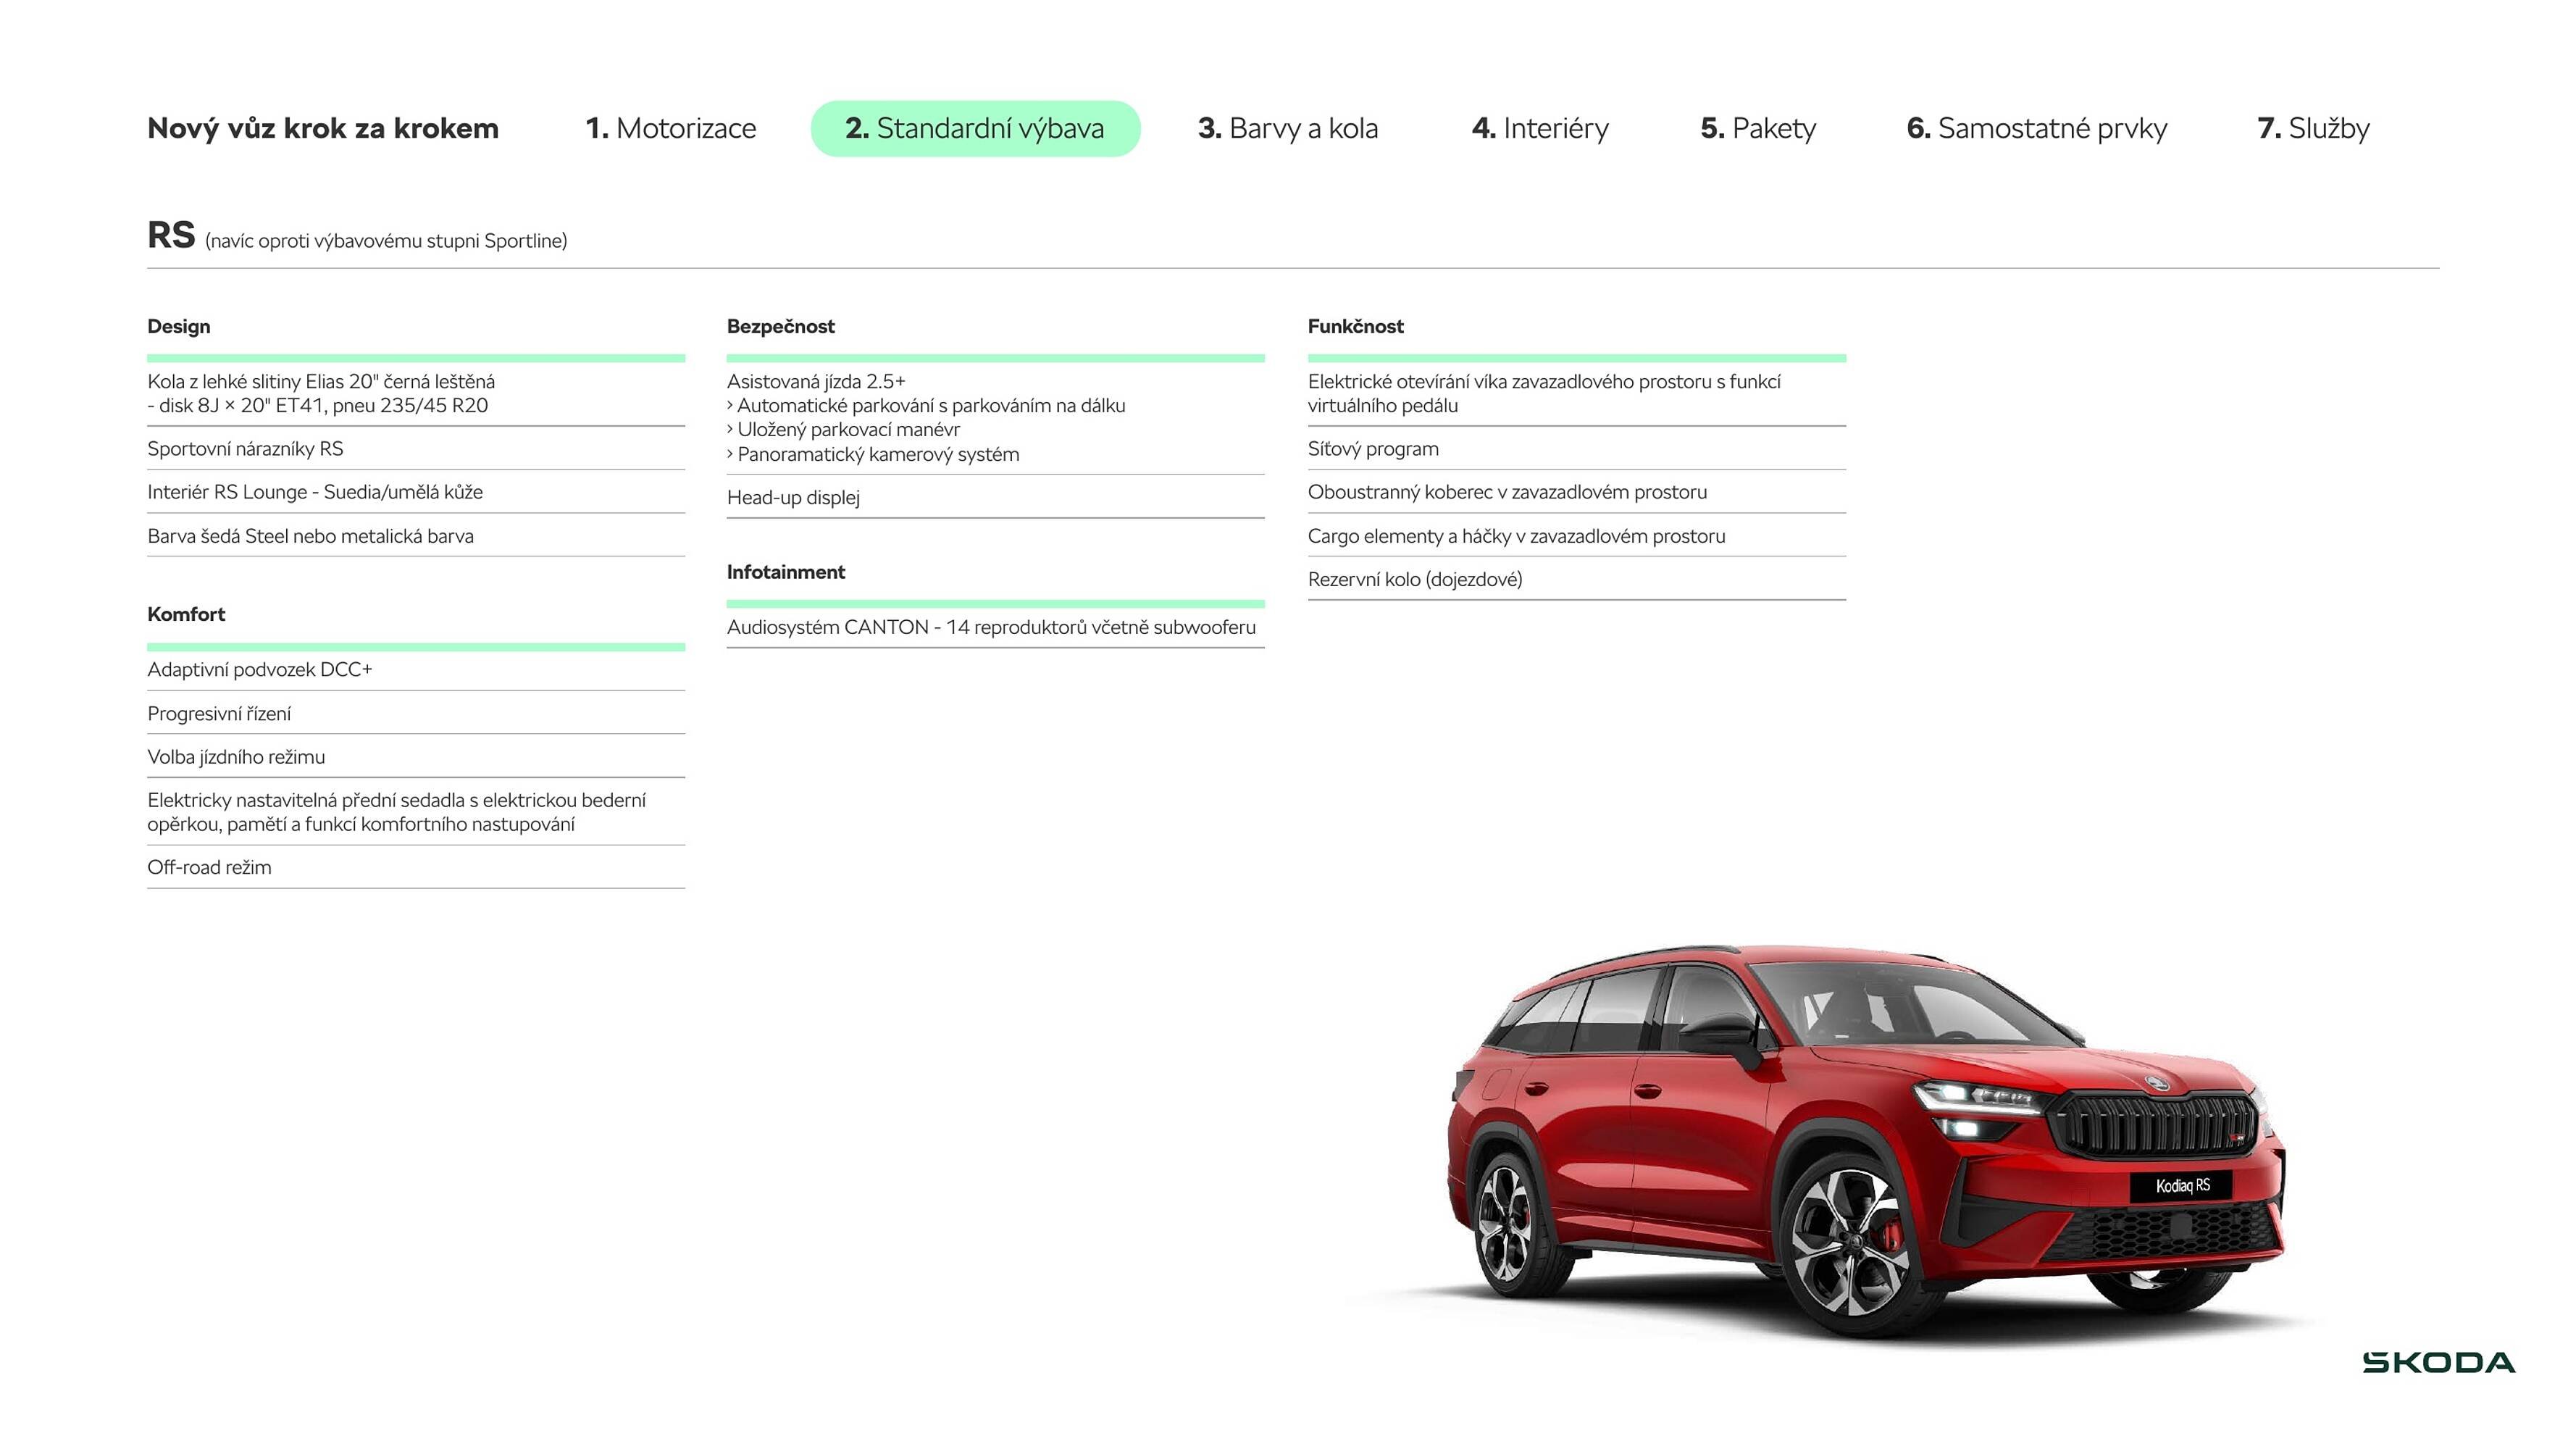
Task: Click the Design category header
Action: click(x=179, y=326)
